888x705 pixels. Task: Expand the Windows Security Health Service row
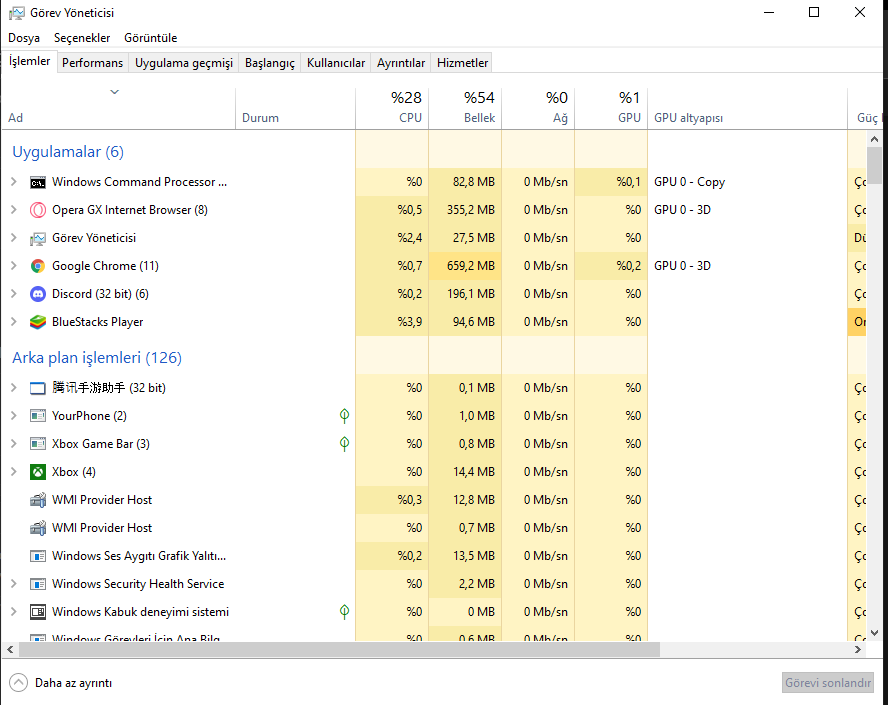coord(14,583)
